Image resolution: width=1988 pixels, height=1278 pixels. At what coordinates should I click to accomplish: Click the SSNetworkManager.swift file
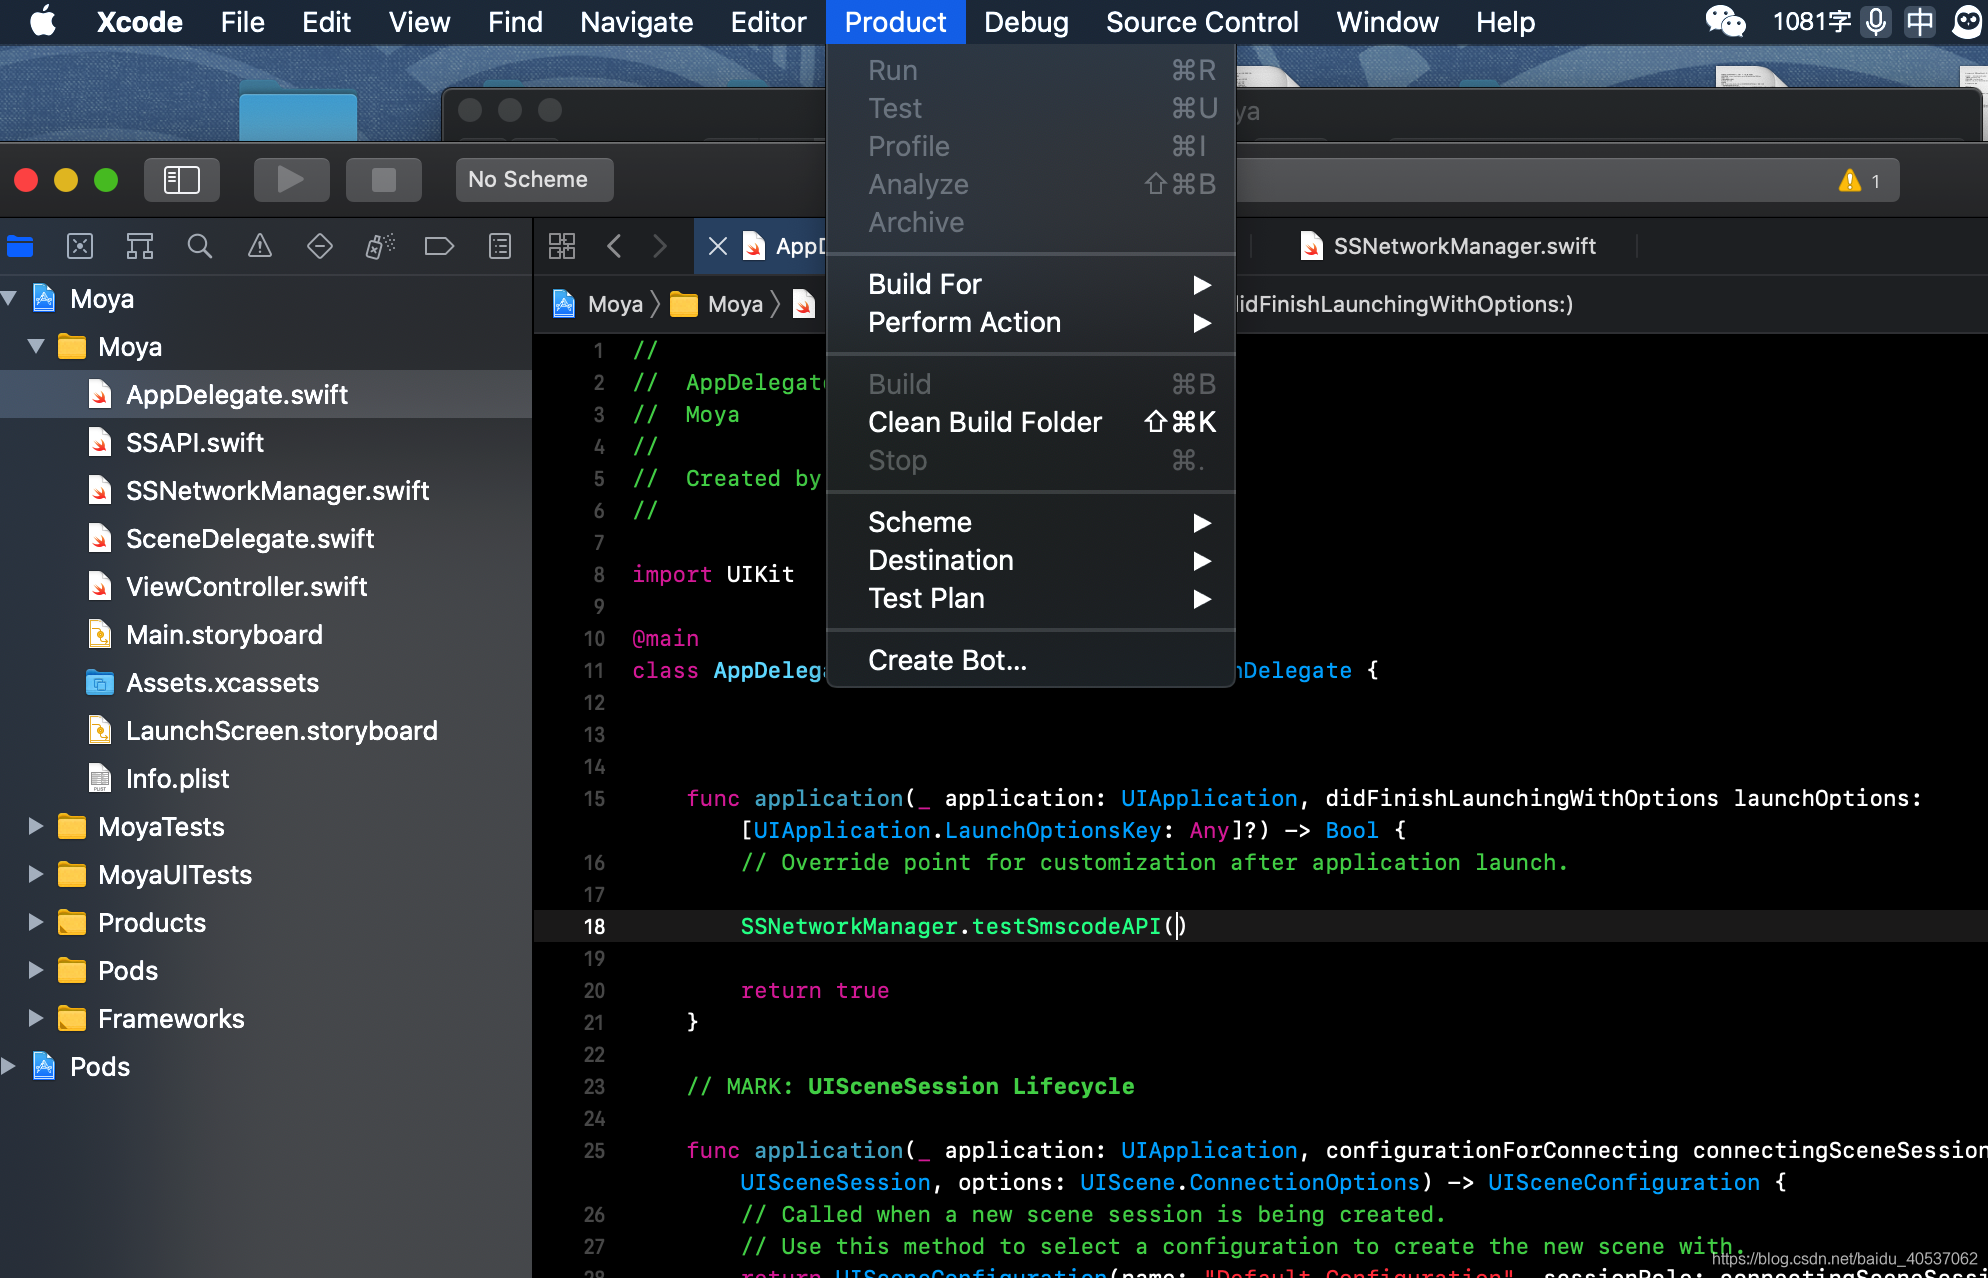(275, 491)
